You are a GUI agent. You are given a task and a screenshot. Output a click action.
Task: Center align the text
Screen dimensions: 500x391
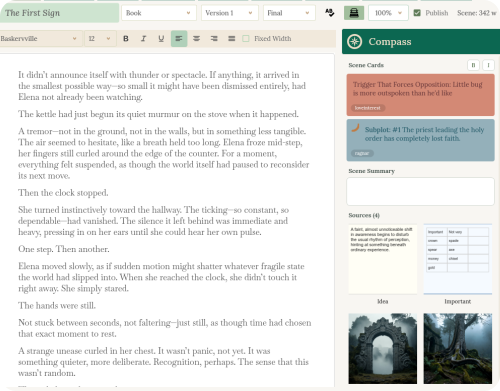[197, 39]
